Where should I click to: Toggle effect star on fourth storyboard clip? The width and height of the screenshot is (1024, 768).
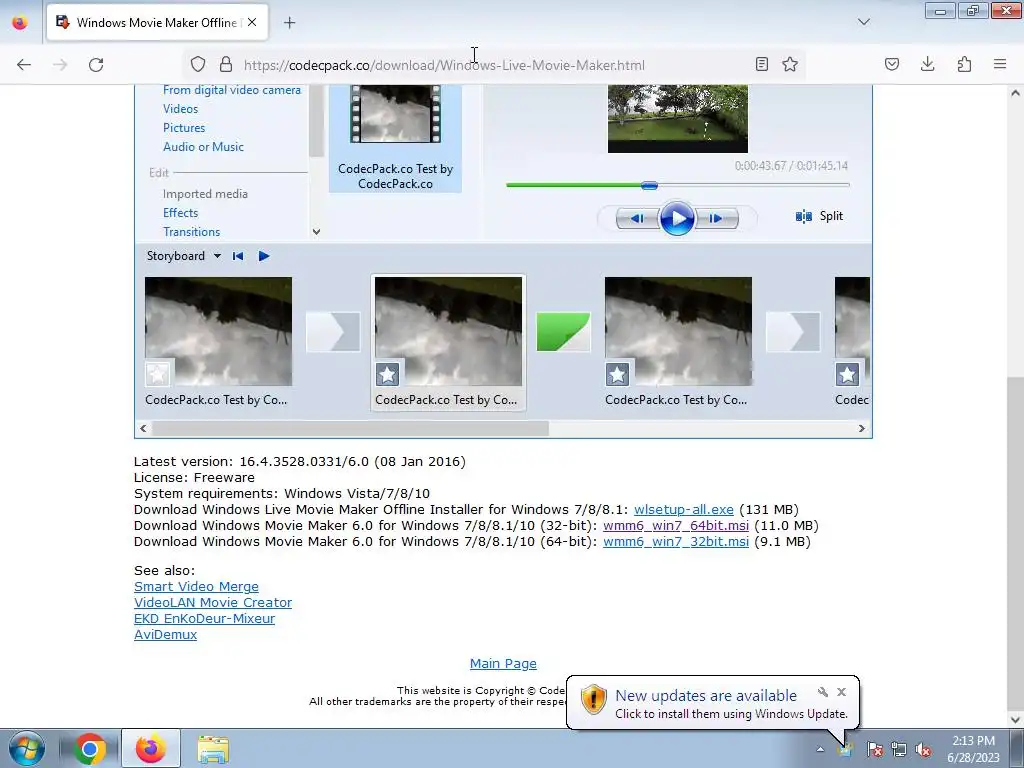pyautogui.click(x=848, y=374)
